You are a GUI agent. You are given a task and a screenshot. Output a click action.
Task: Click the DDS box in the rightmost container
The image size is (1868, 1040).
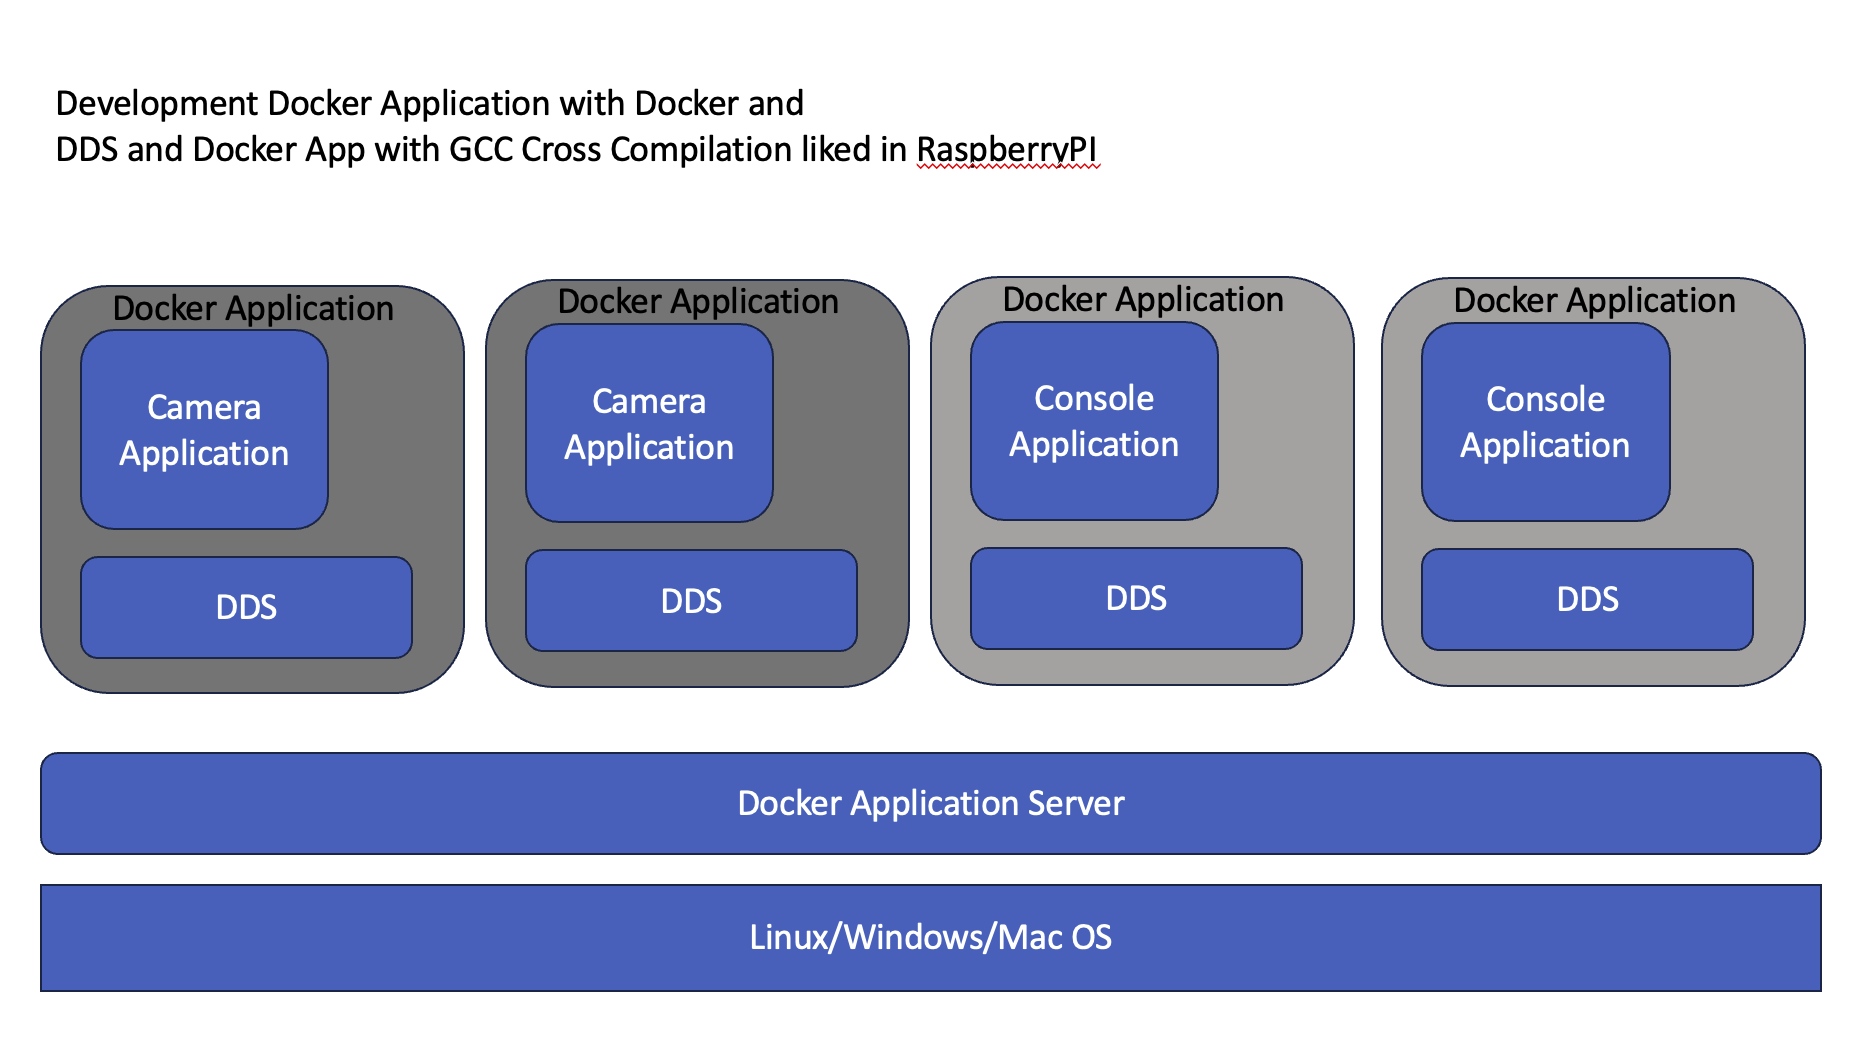[x=1587, y=600]
